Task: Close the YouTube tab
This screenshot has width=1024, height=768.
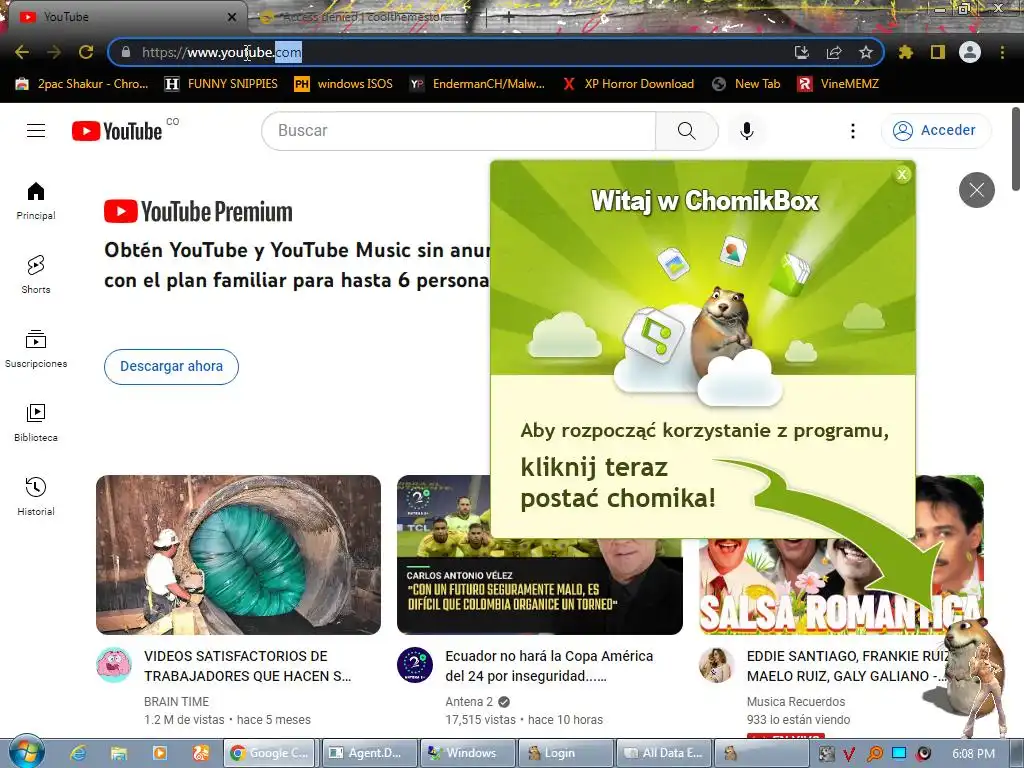Action: point(232,17)
